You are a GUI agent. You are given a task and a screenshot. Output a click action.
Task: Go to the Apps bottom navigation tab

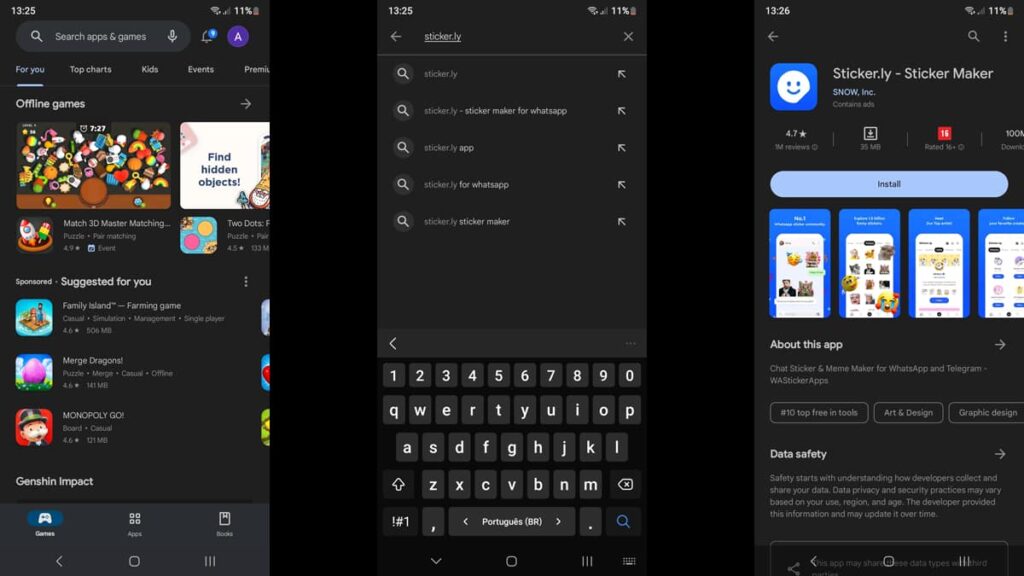click(134, 524)
